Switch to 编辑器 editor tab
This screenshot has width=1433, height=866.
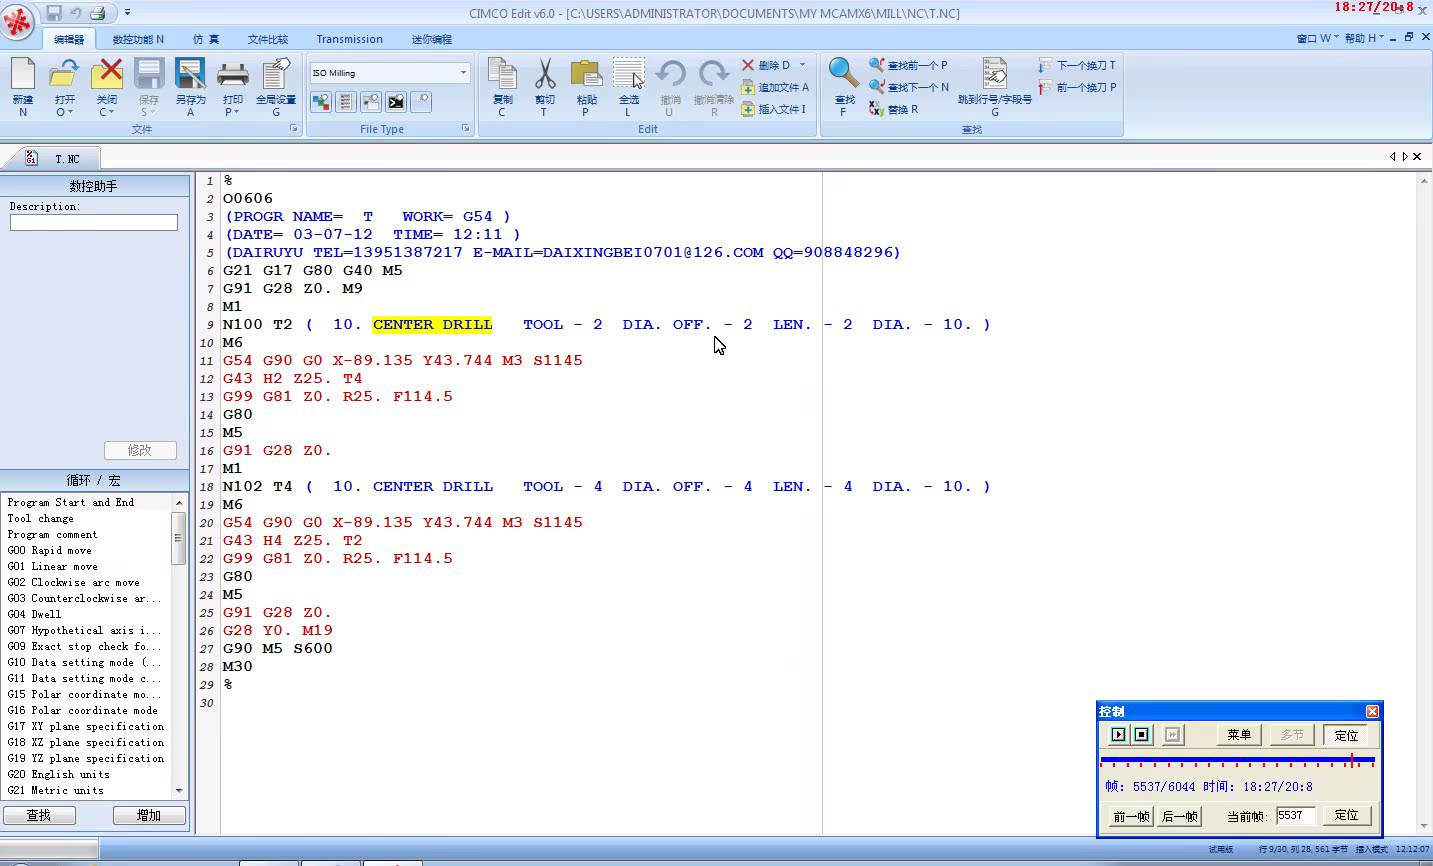[x=69, y=39]
